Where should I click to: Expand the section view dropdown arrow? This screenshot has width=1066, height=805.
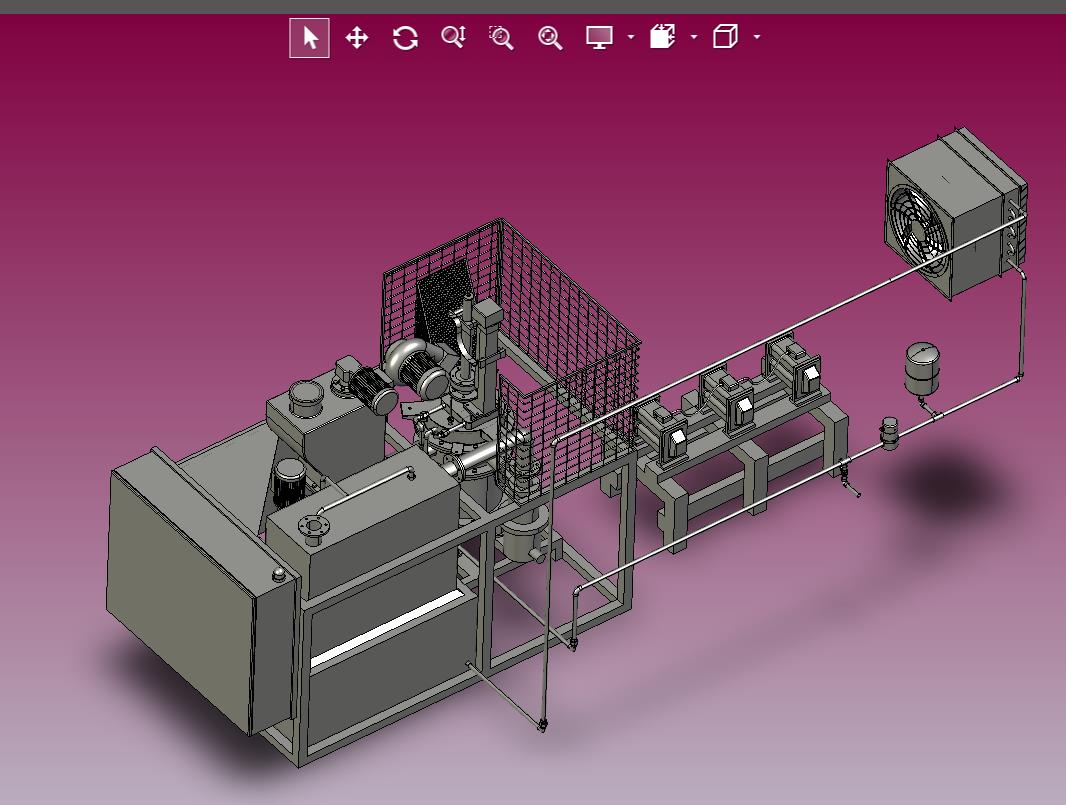pyautogui.click(x=694, y=37)
